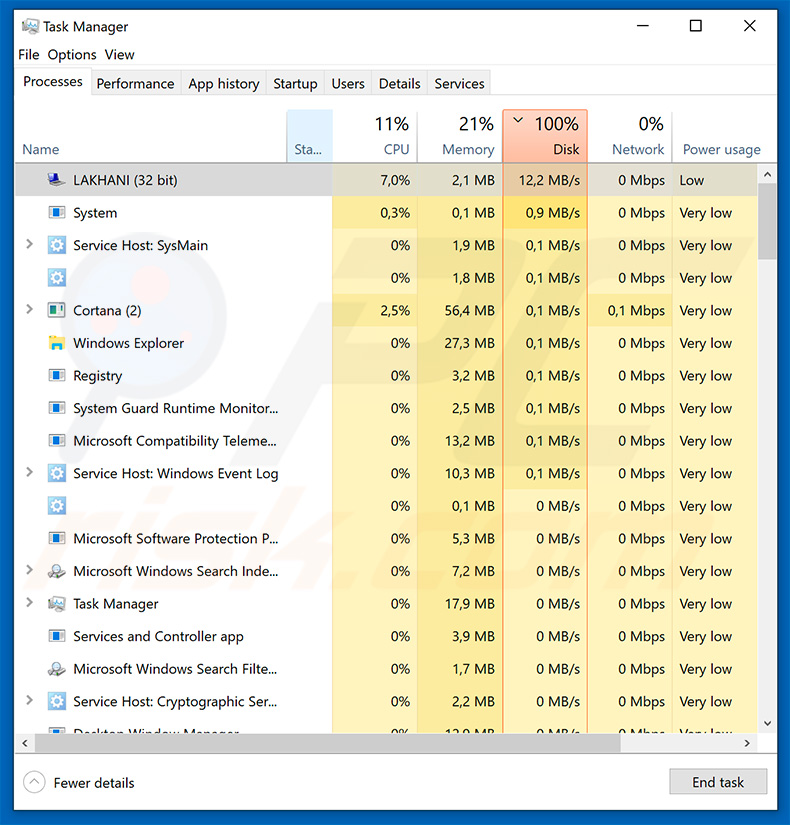Click the 56,4 MB memory value
The image size is (790, 825).
(x=469, y=310)
